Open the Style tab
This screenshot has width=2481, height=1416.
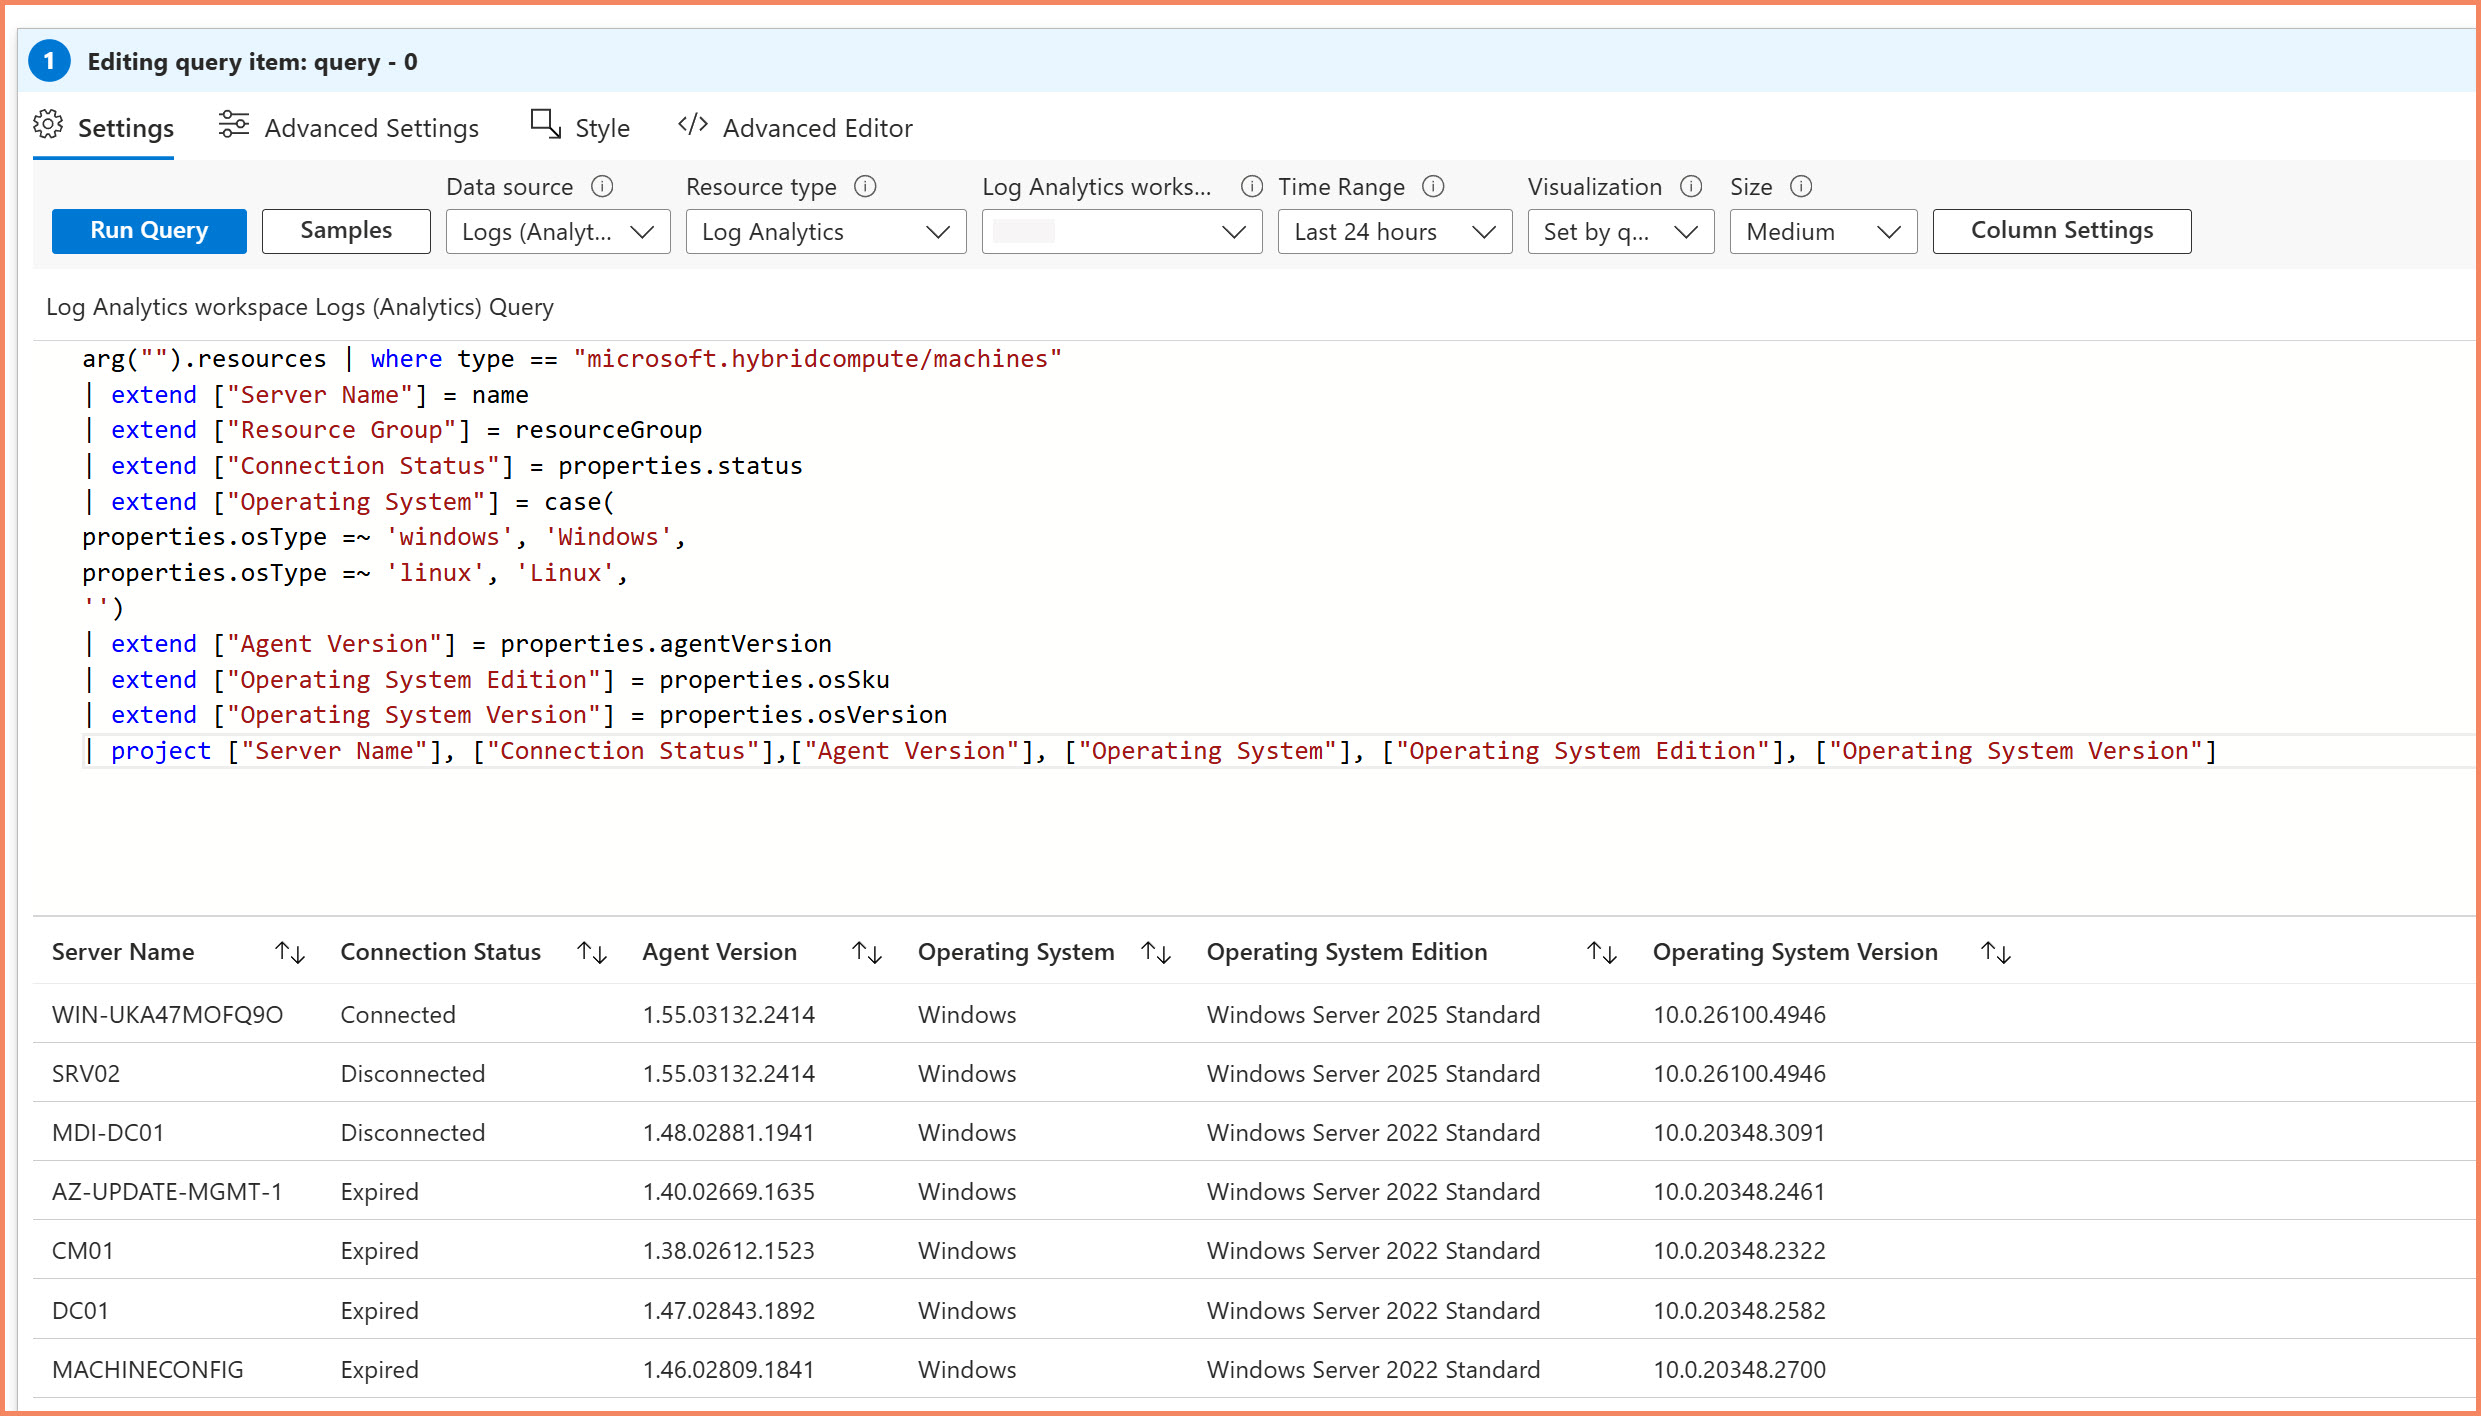point(580,128)
